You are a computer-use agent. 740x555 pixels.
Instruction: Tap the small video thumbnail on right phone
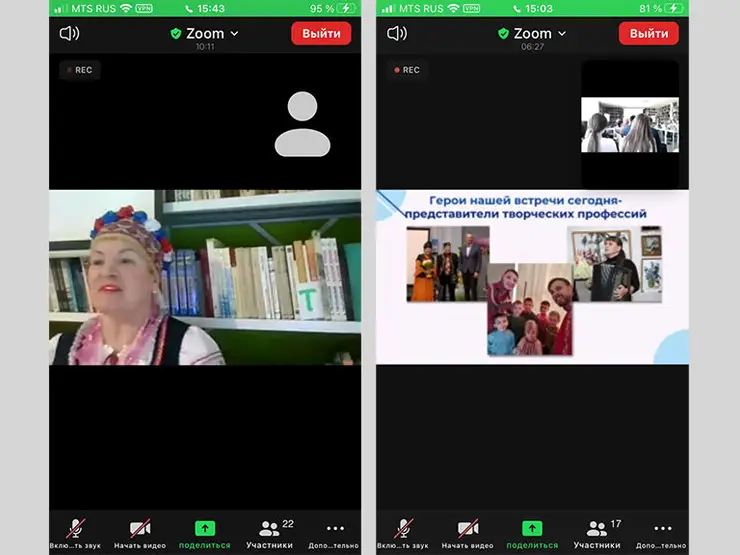[x=629, y=124]
